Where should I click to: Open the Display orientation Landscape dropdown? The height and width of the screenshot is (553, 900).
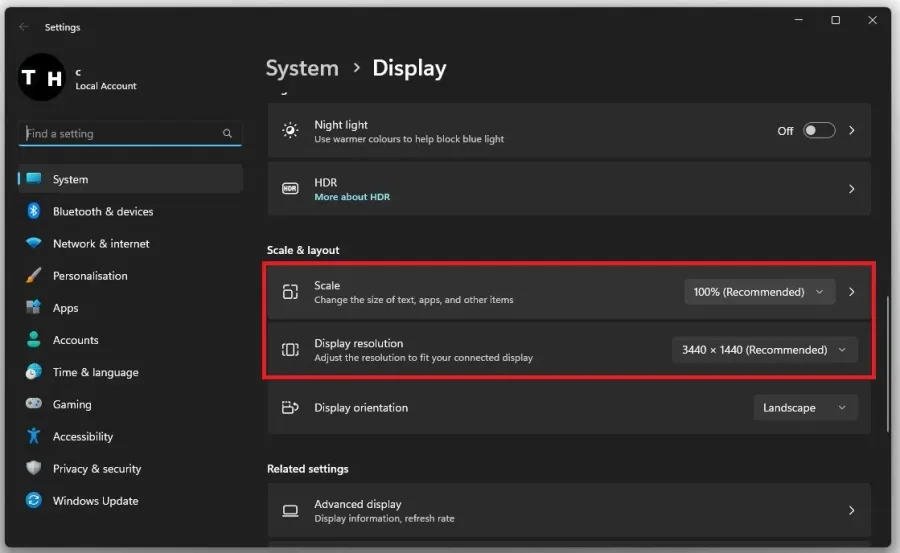(805, 408)
